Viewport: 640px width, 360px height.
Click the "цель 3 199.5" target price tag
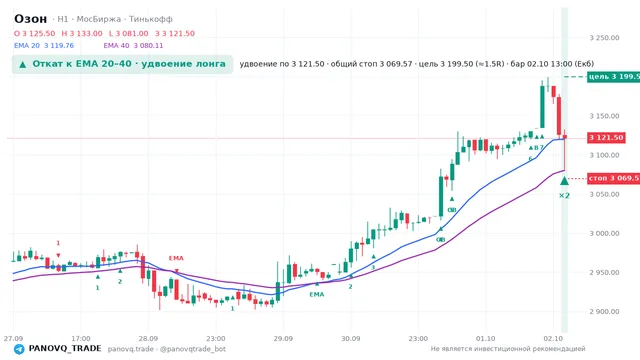(613, 77)
